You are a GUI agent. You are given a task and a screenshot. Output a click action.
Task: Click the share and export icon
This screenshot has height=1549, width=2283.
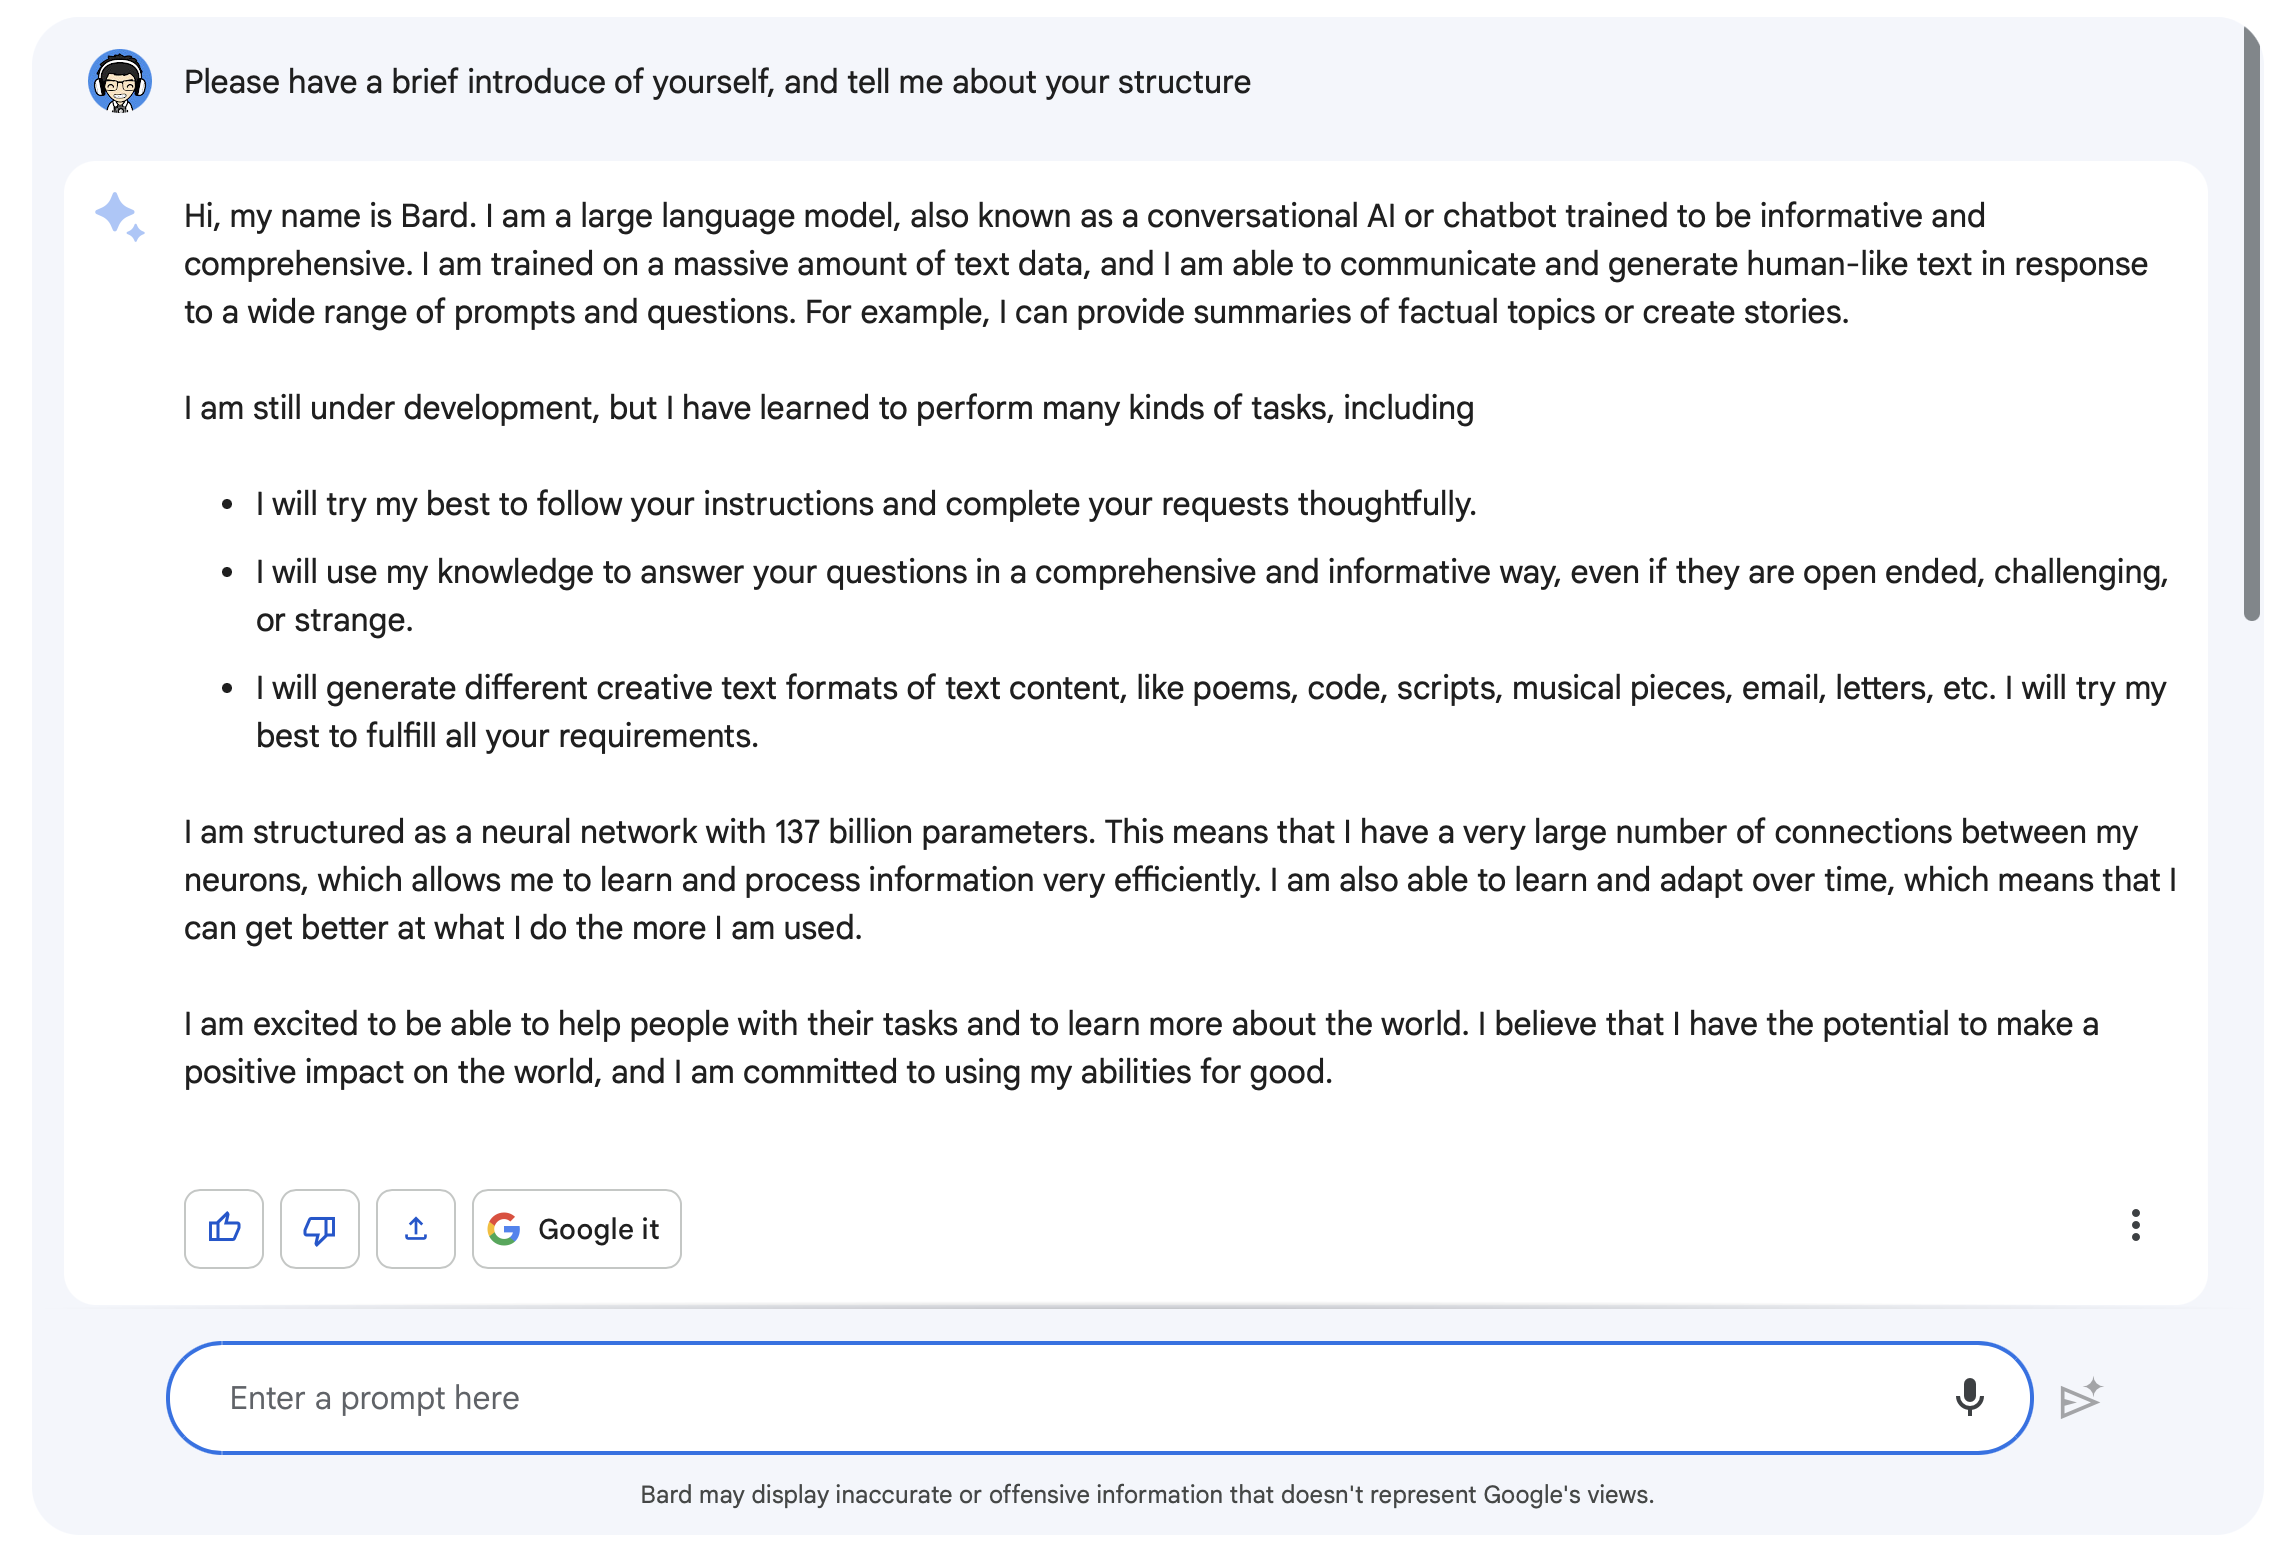click(x=416, y=1228)
